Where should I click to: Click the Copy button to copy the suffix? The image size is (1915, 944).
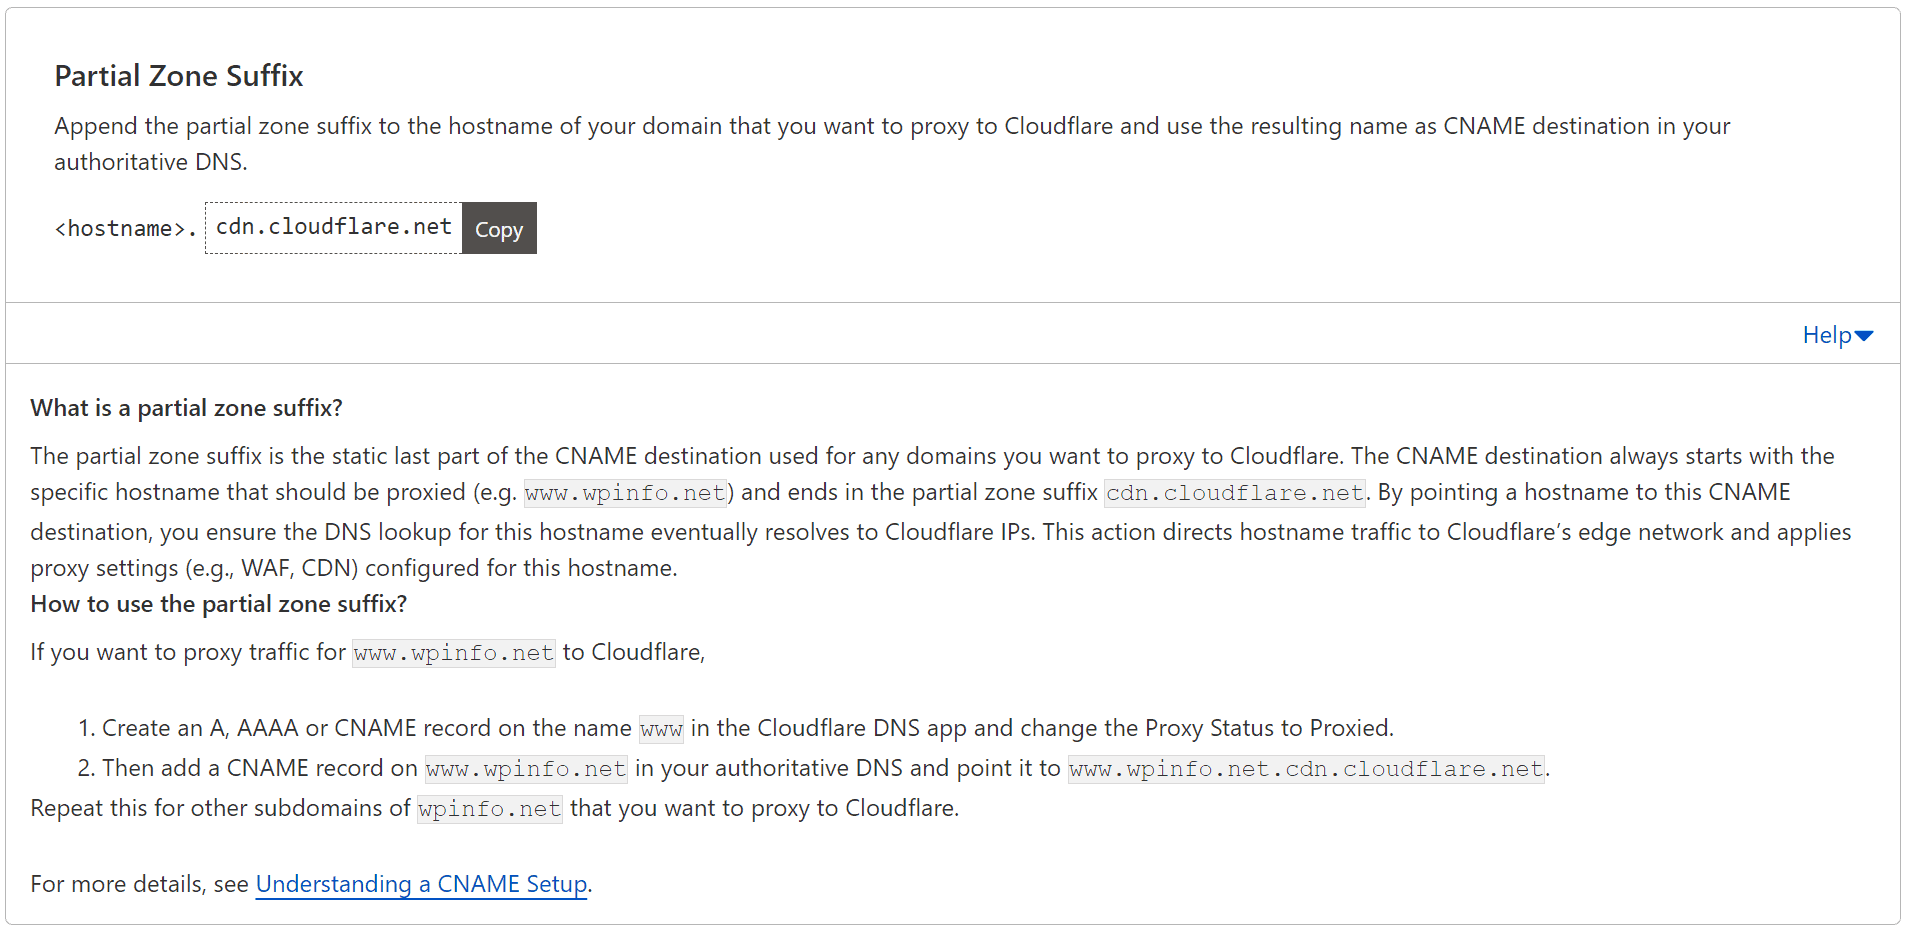498,228
